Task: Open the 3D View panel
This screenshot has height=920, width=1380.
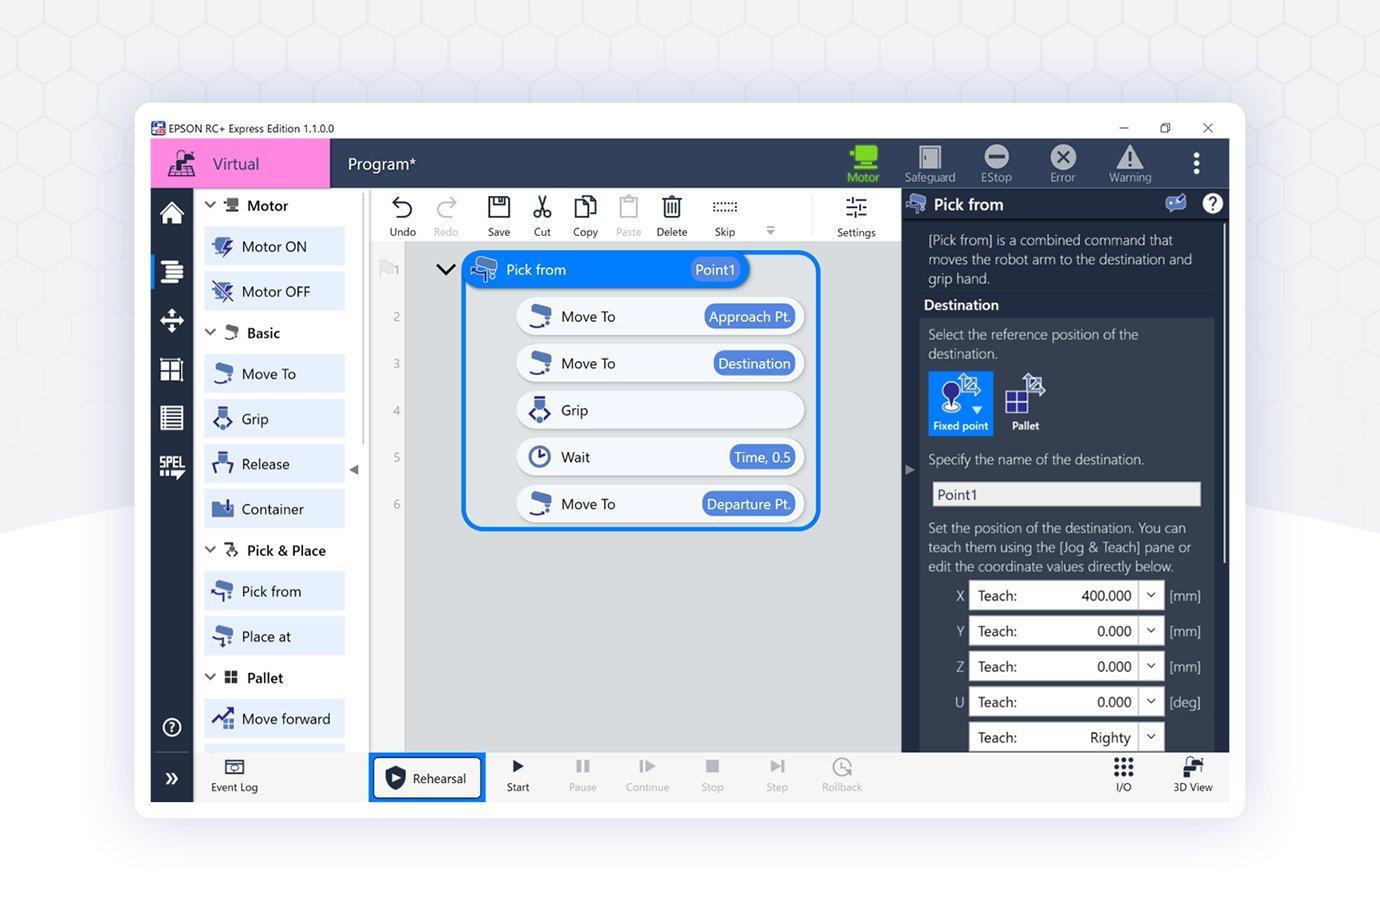Action: [x=1192, y=774]
